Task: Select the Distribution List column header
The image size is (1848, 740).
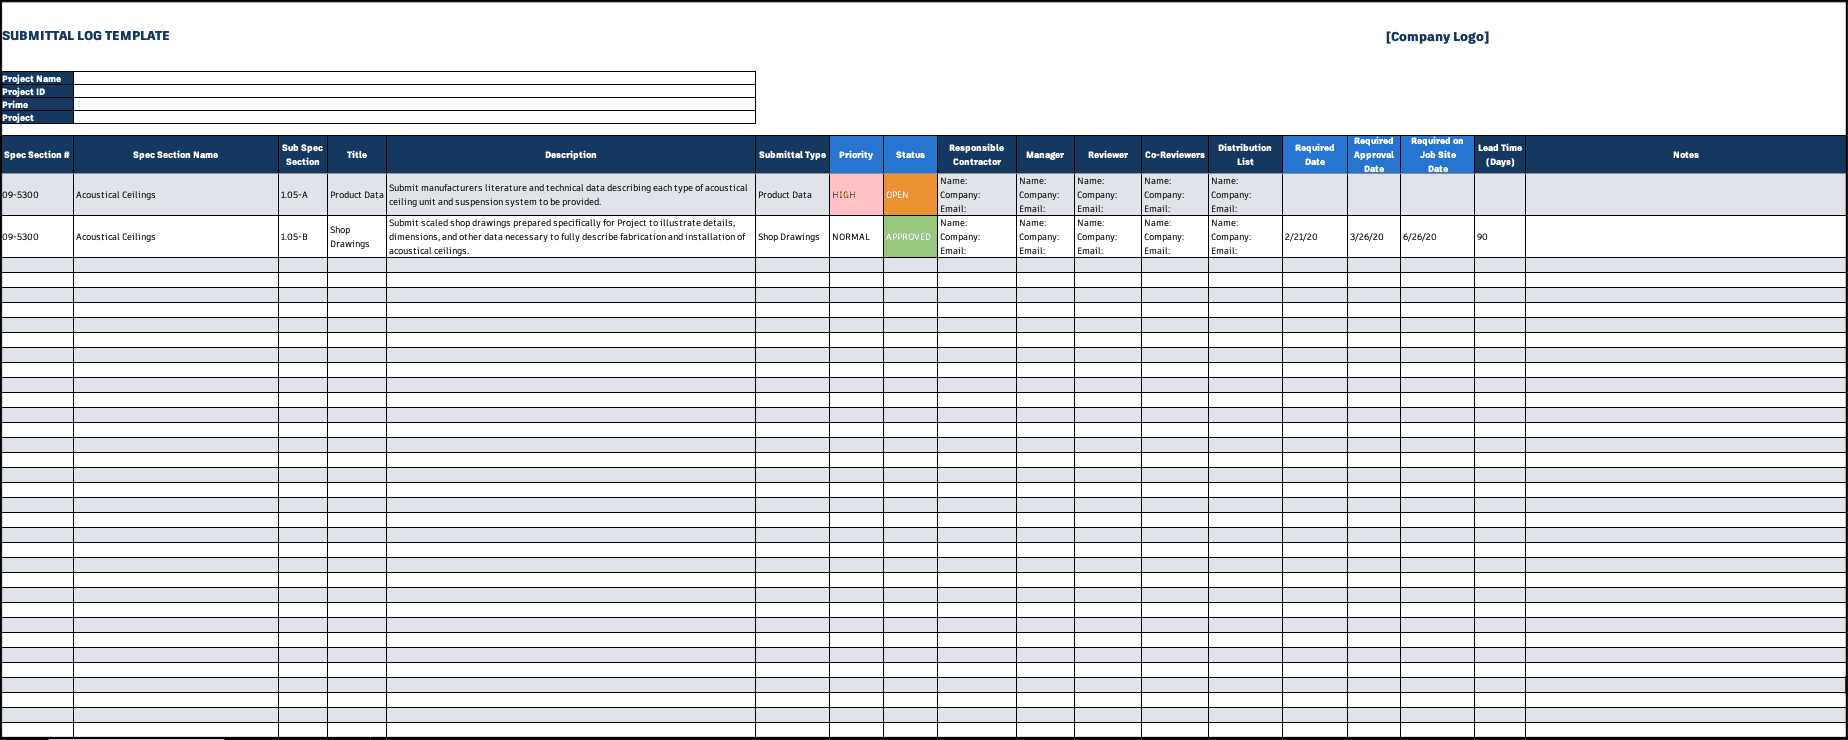Action: pyautogui.click(x=1245, y=155)
